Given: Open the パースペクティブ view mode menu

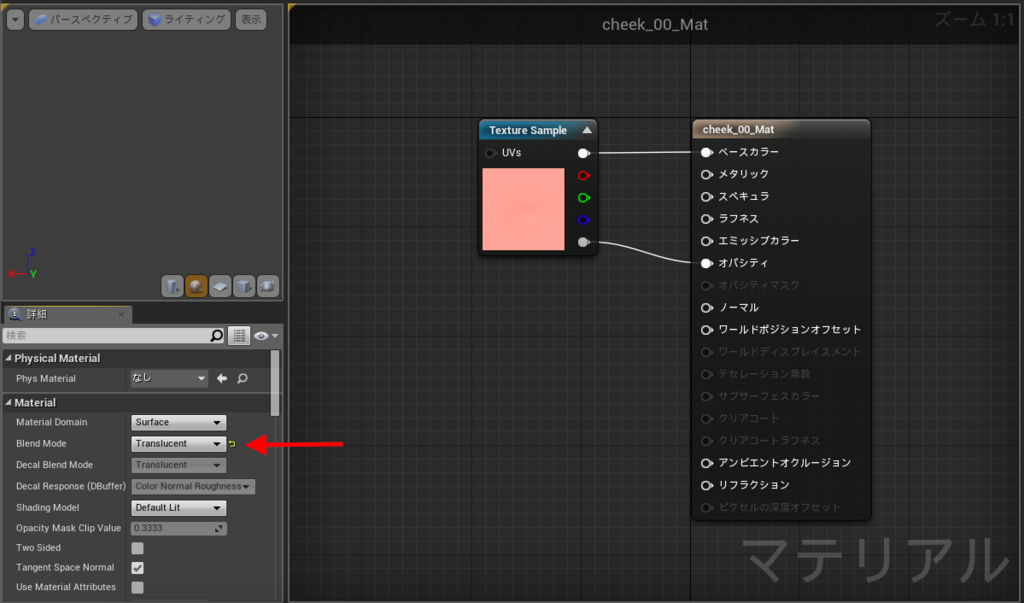Looking at the screenshot, I should 84,20.
